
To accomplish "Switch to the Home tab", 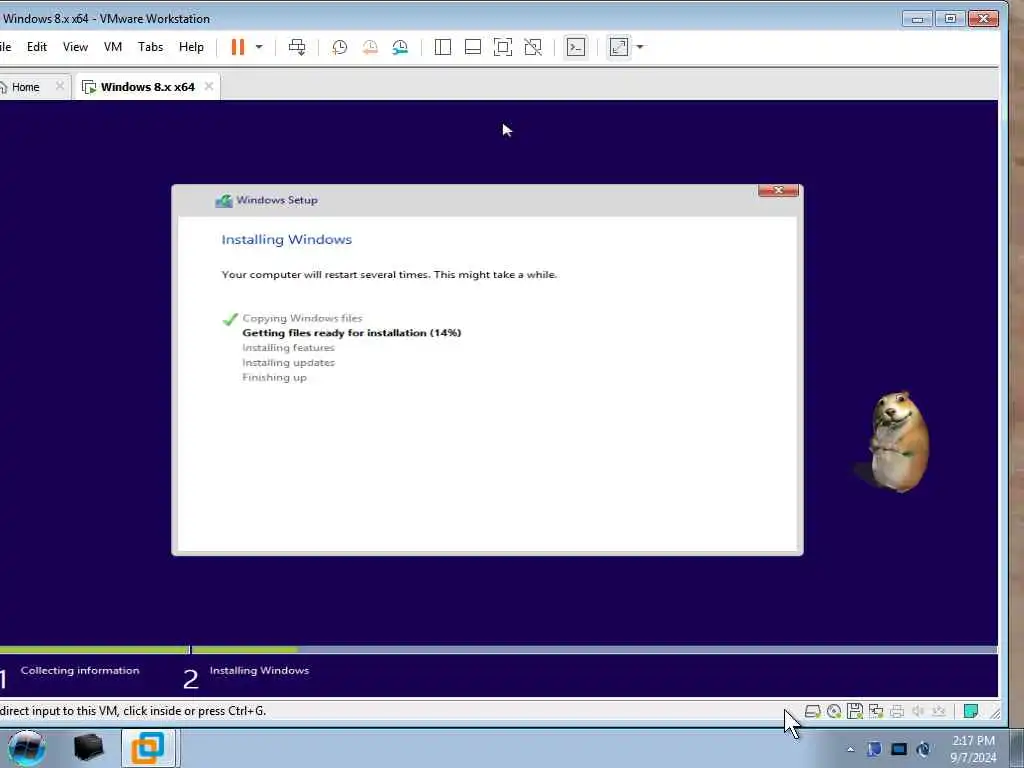I will [x=25, y=87].
